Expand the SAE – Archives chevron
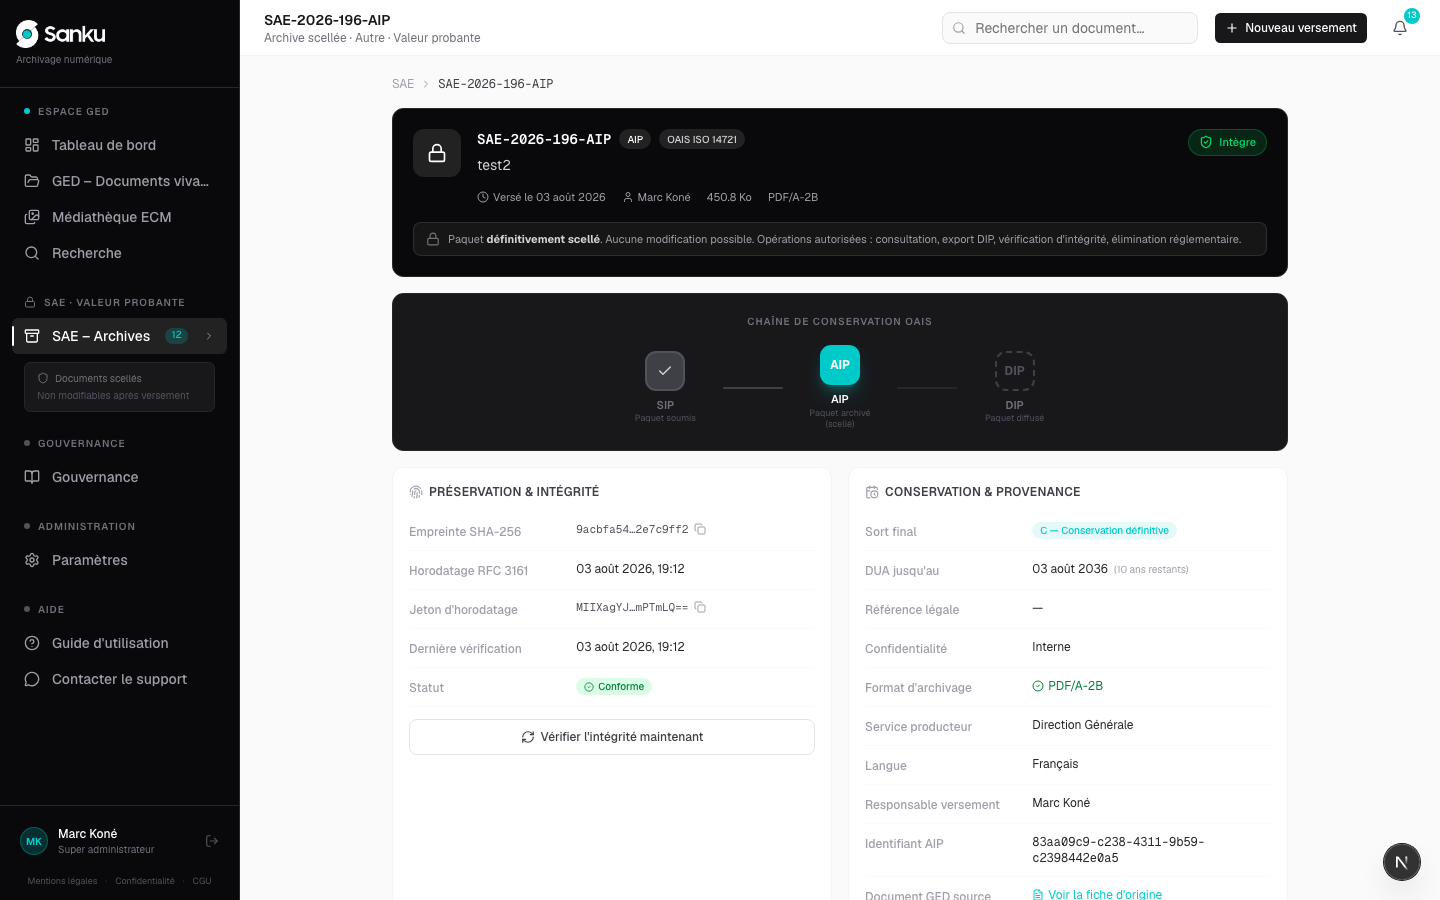Image resolution: width=1440 pixels, height=900 pixels. click(x=209, y=336)
